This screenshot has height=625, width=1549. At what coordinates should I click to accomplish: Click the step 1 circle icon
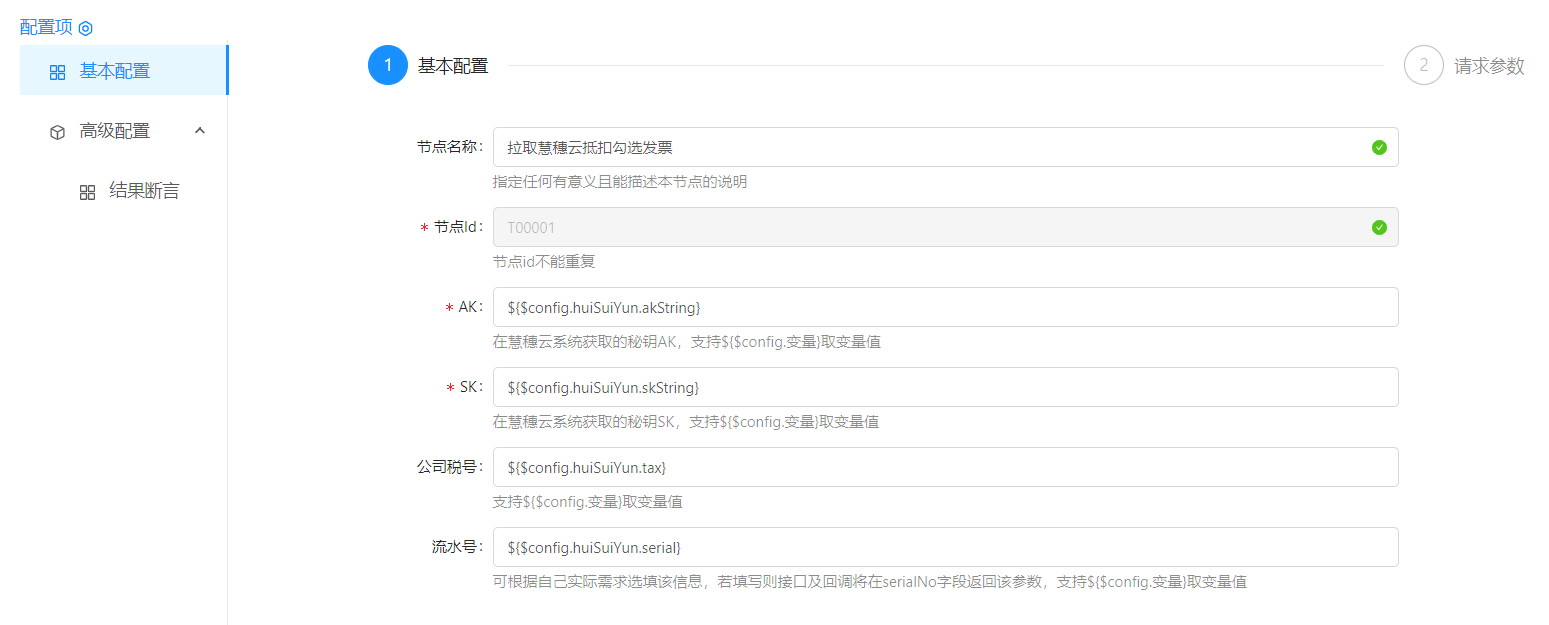[387, 66]
